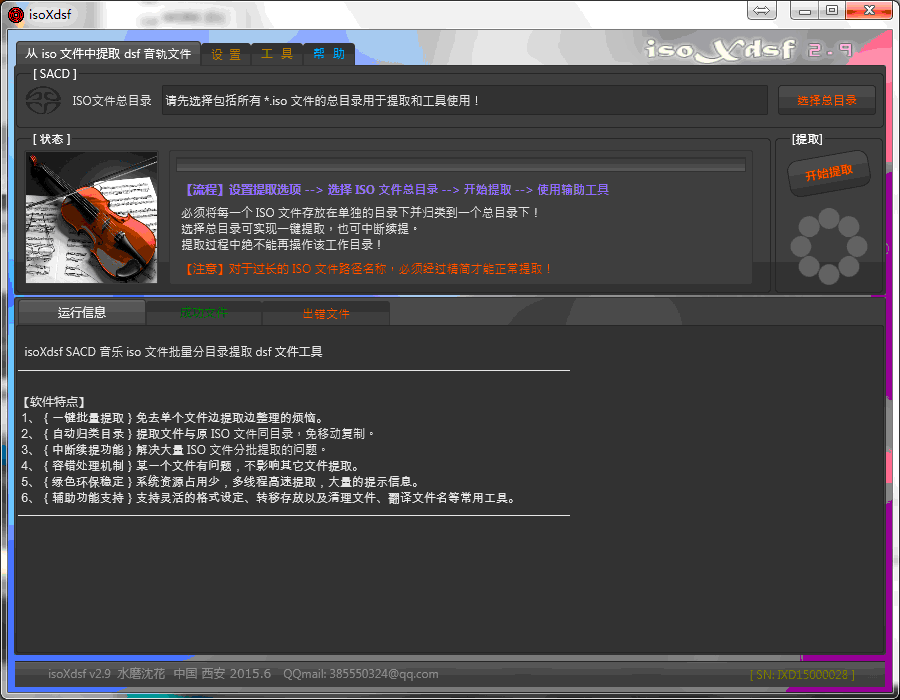Click the isoXdsf app icon in title bar
The height and width of the screenshot is (700, 900).
(x=15, y=12)
